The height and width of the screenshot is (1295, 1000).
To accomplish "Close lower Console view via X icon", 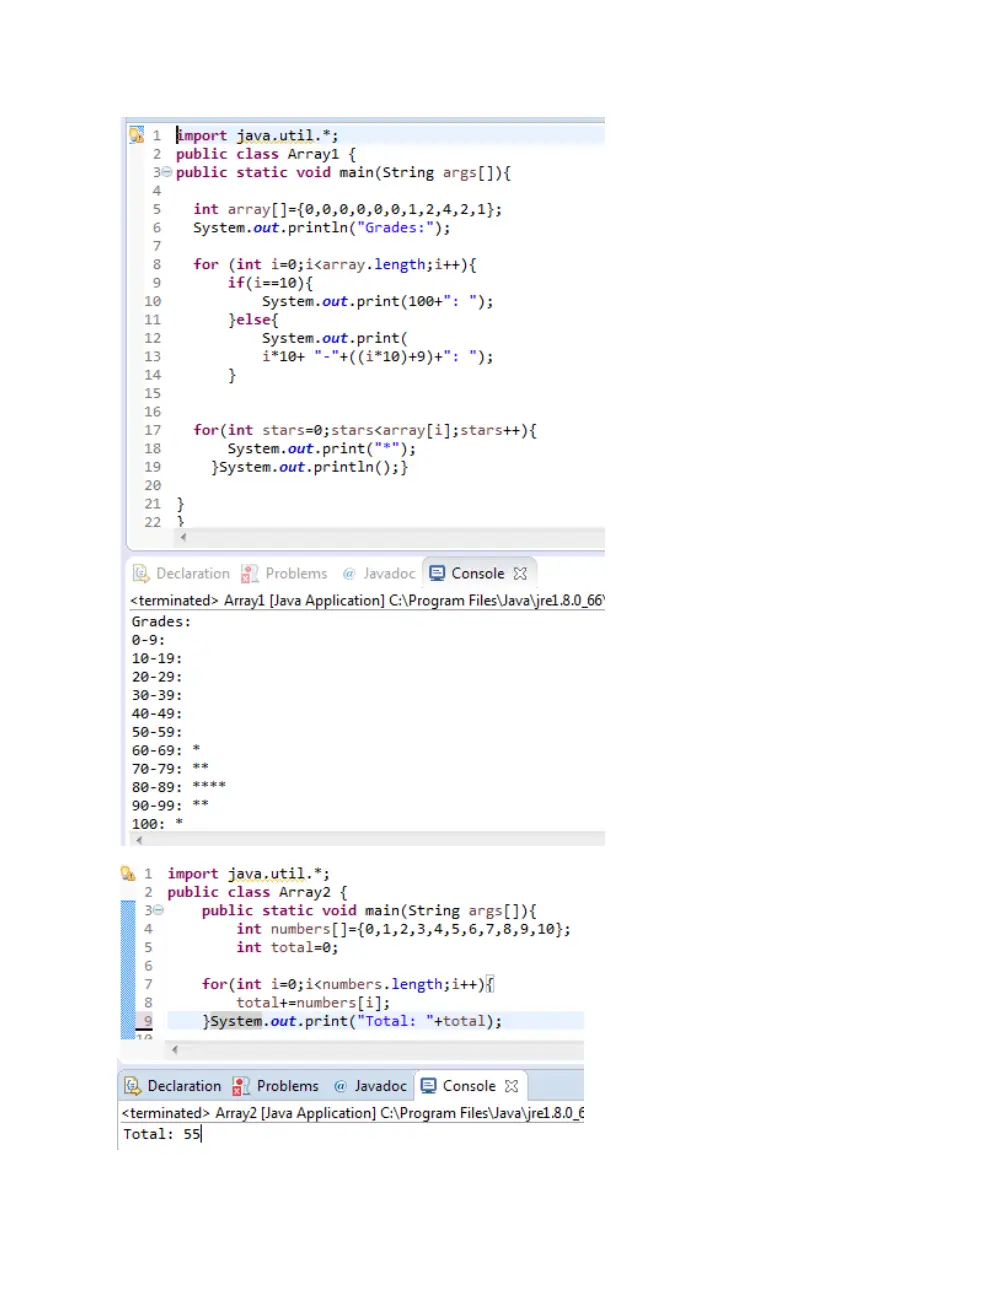I will (x=512, y=1086).
